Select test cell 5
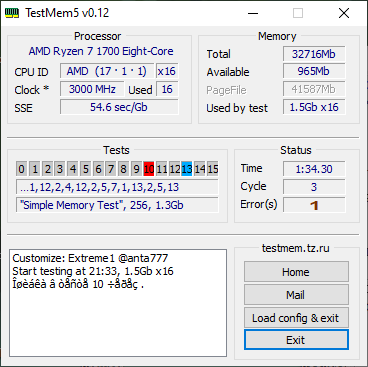This screenshot has width=368, height=367. coord(85,169)
